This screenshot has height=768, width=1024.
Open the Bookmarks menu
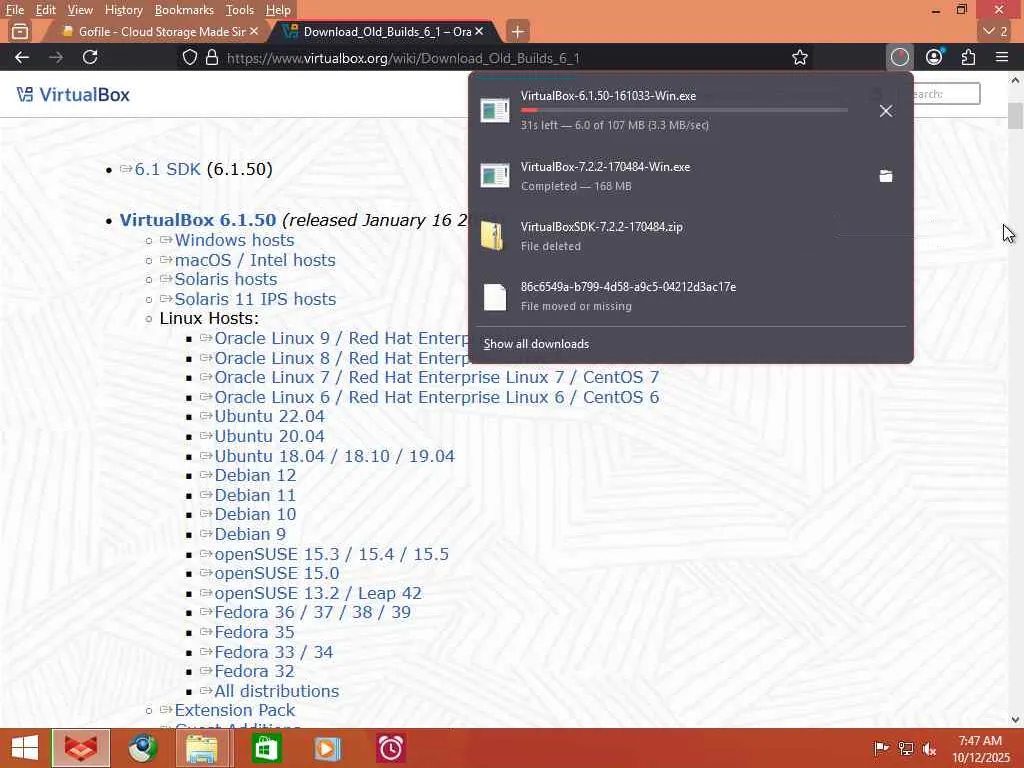coord(184,10)
